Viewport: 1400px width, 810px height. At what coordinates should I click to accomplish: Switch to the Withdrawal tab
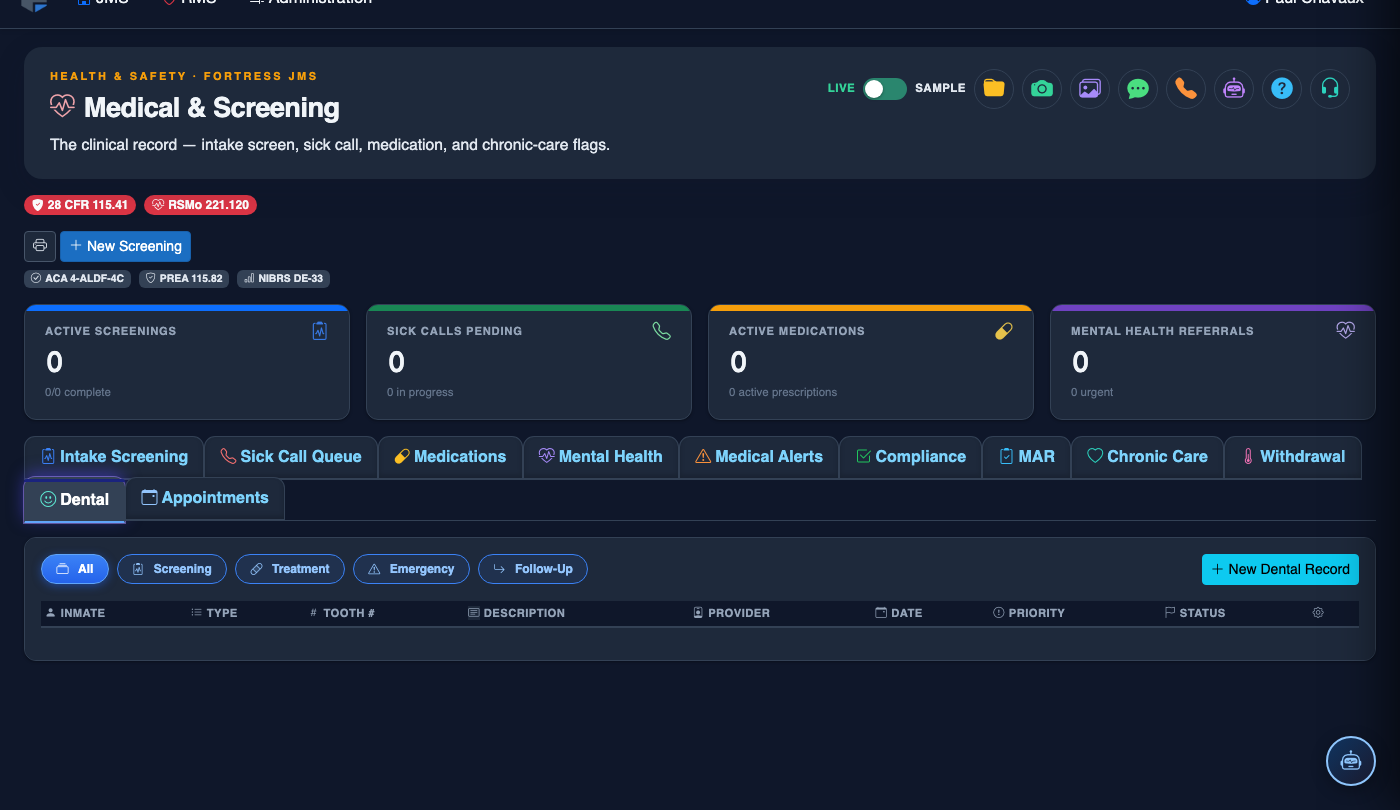tap(1293, 457)
